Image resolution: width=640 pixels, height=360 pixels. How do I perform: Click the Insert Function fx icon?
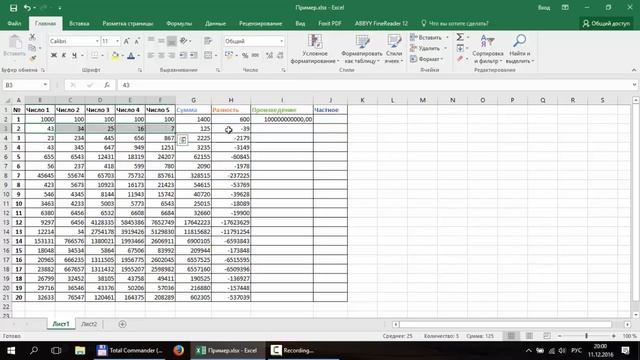(x=107, y=85)
